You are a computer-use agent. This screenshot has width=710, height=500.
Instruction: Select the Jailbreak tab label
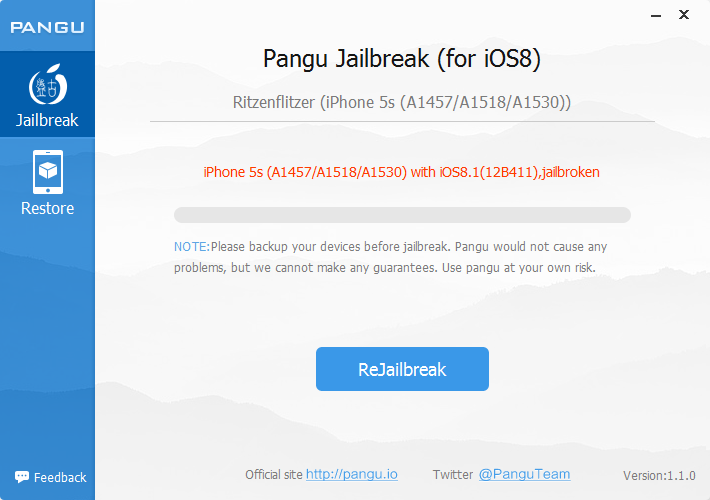[47, 120]
